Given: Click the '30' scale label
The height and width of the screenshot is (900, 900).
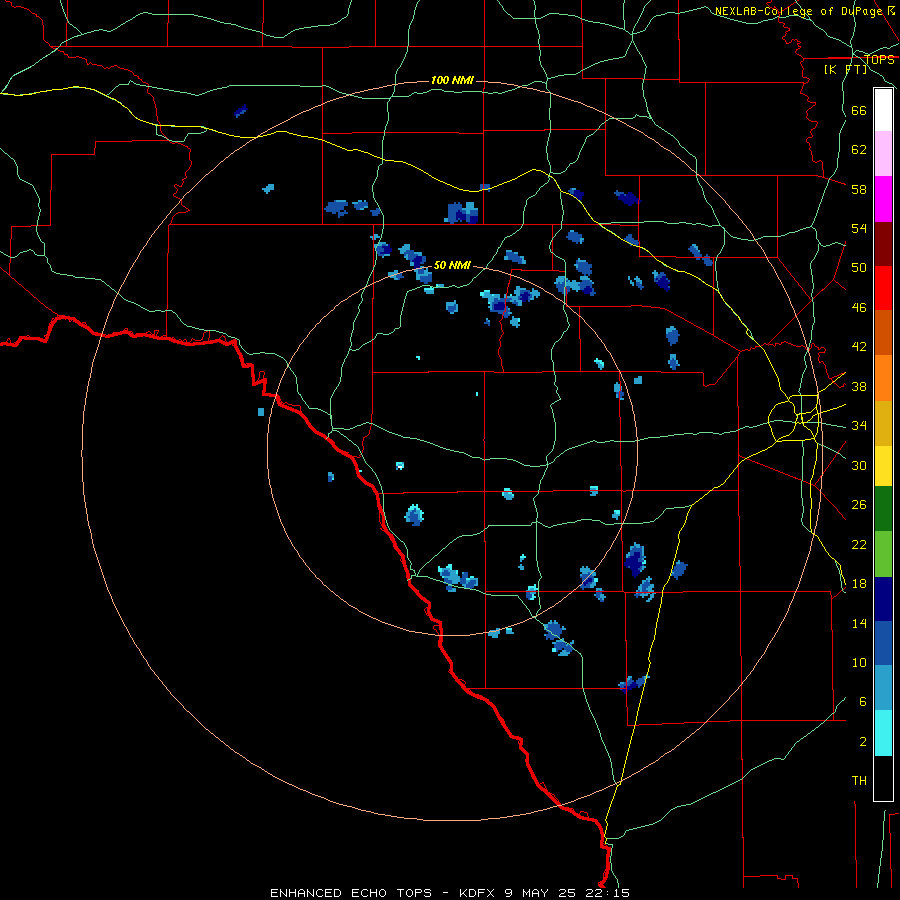Looking at the screenshot, I should point(859,465).
